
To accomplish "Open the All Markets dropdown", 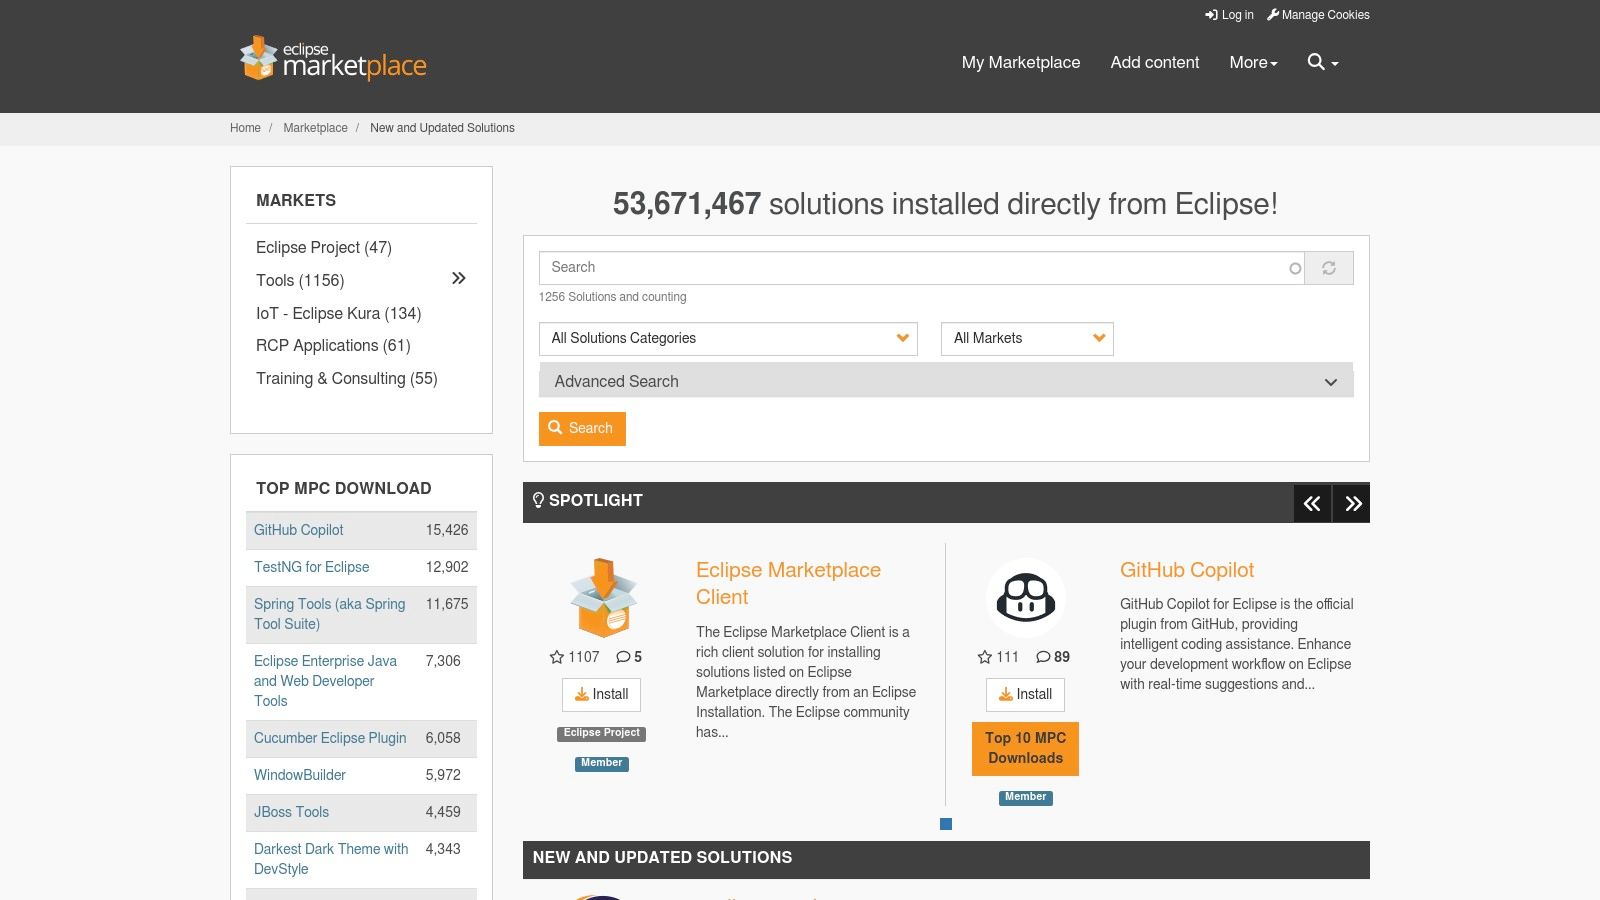I will (x=1026, y=339).
